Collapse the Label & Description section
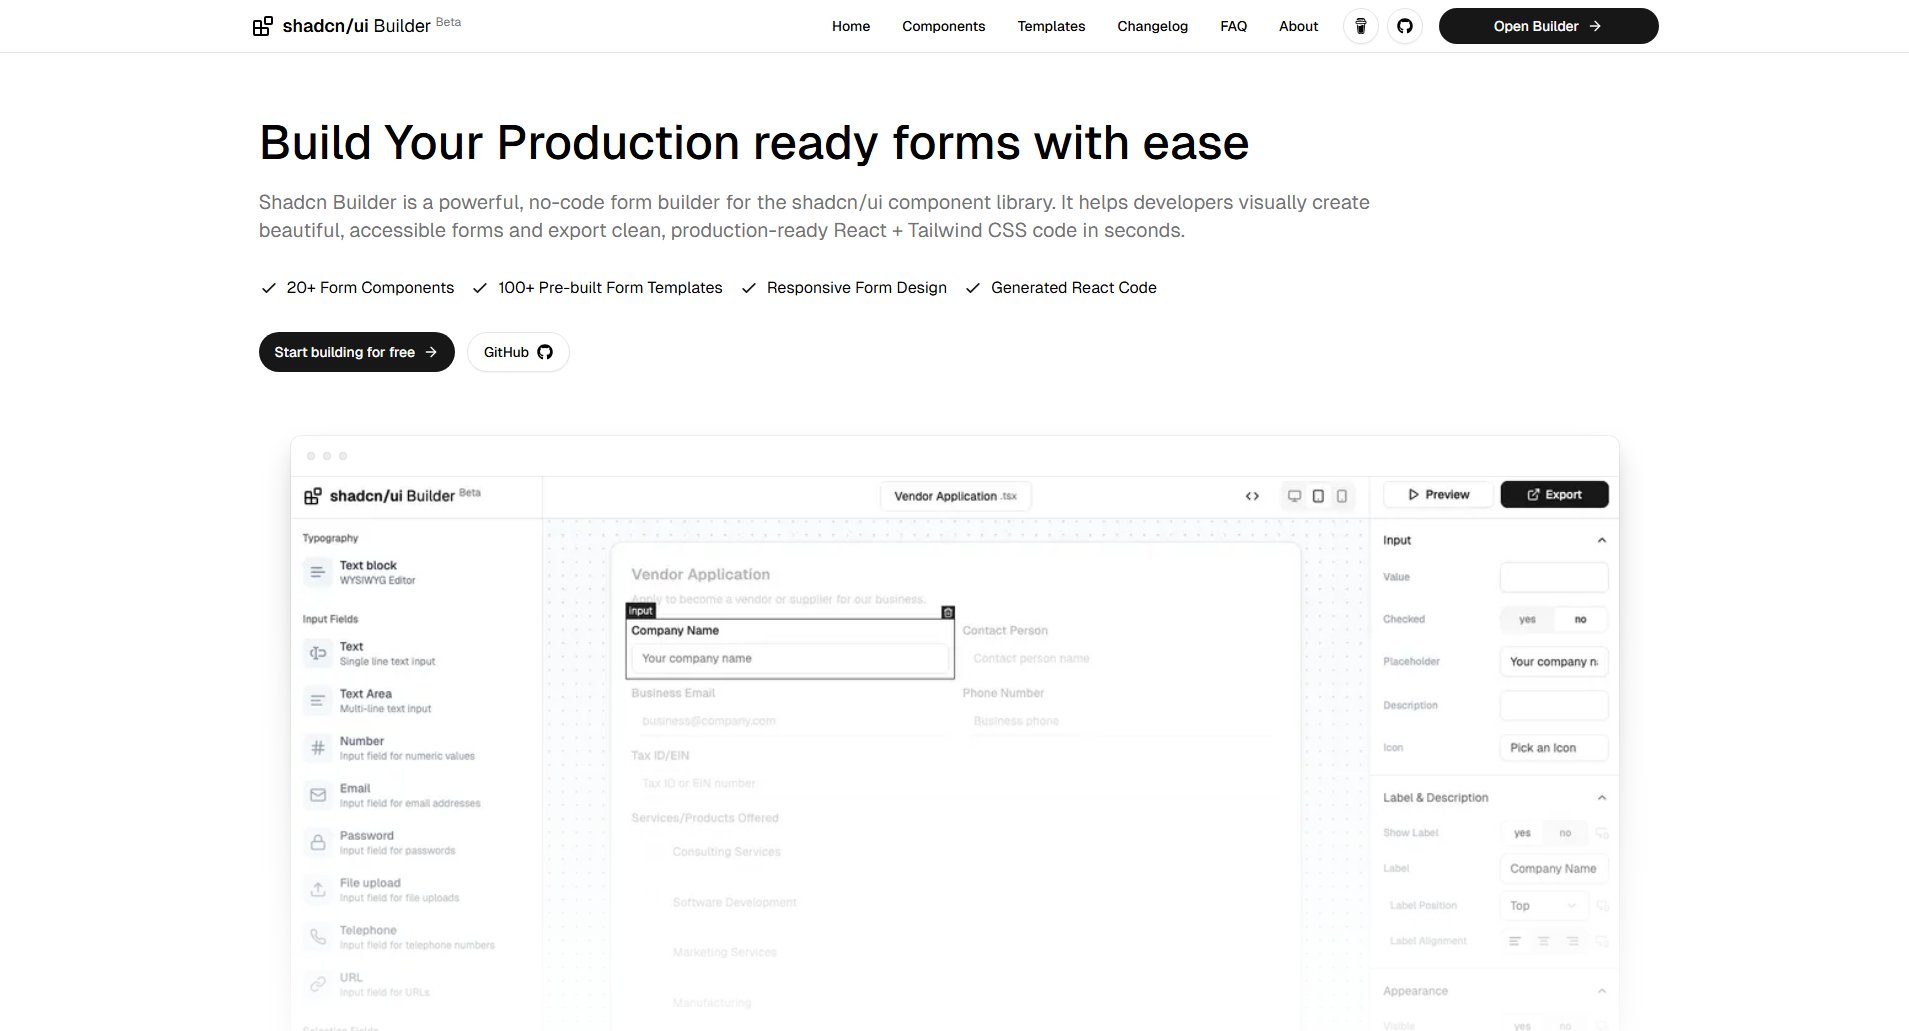 click(x=1601, y=797)
